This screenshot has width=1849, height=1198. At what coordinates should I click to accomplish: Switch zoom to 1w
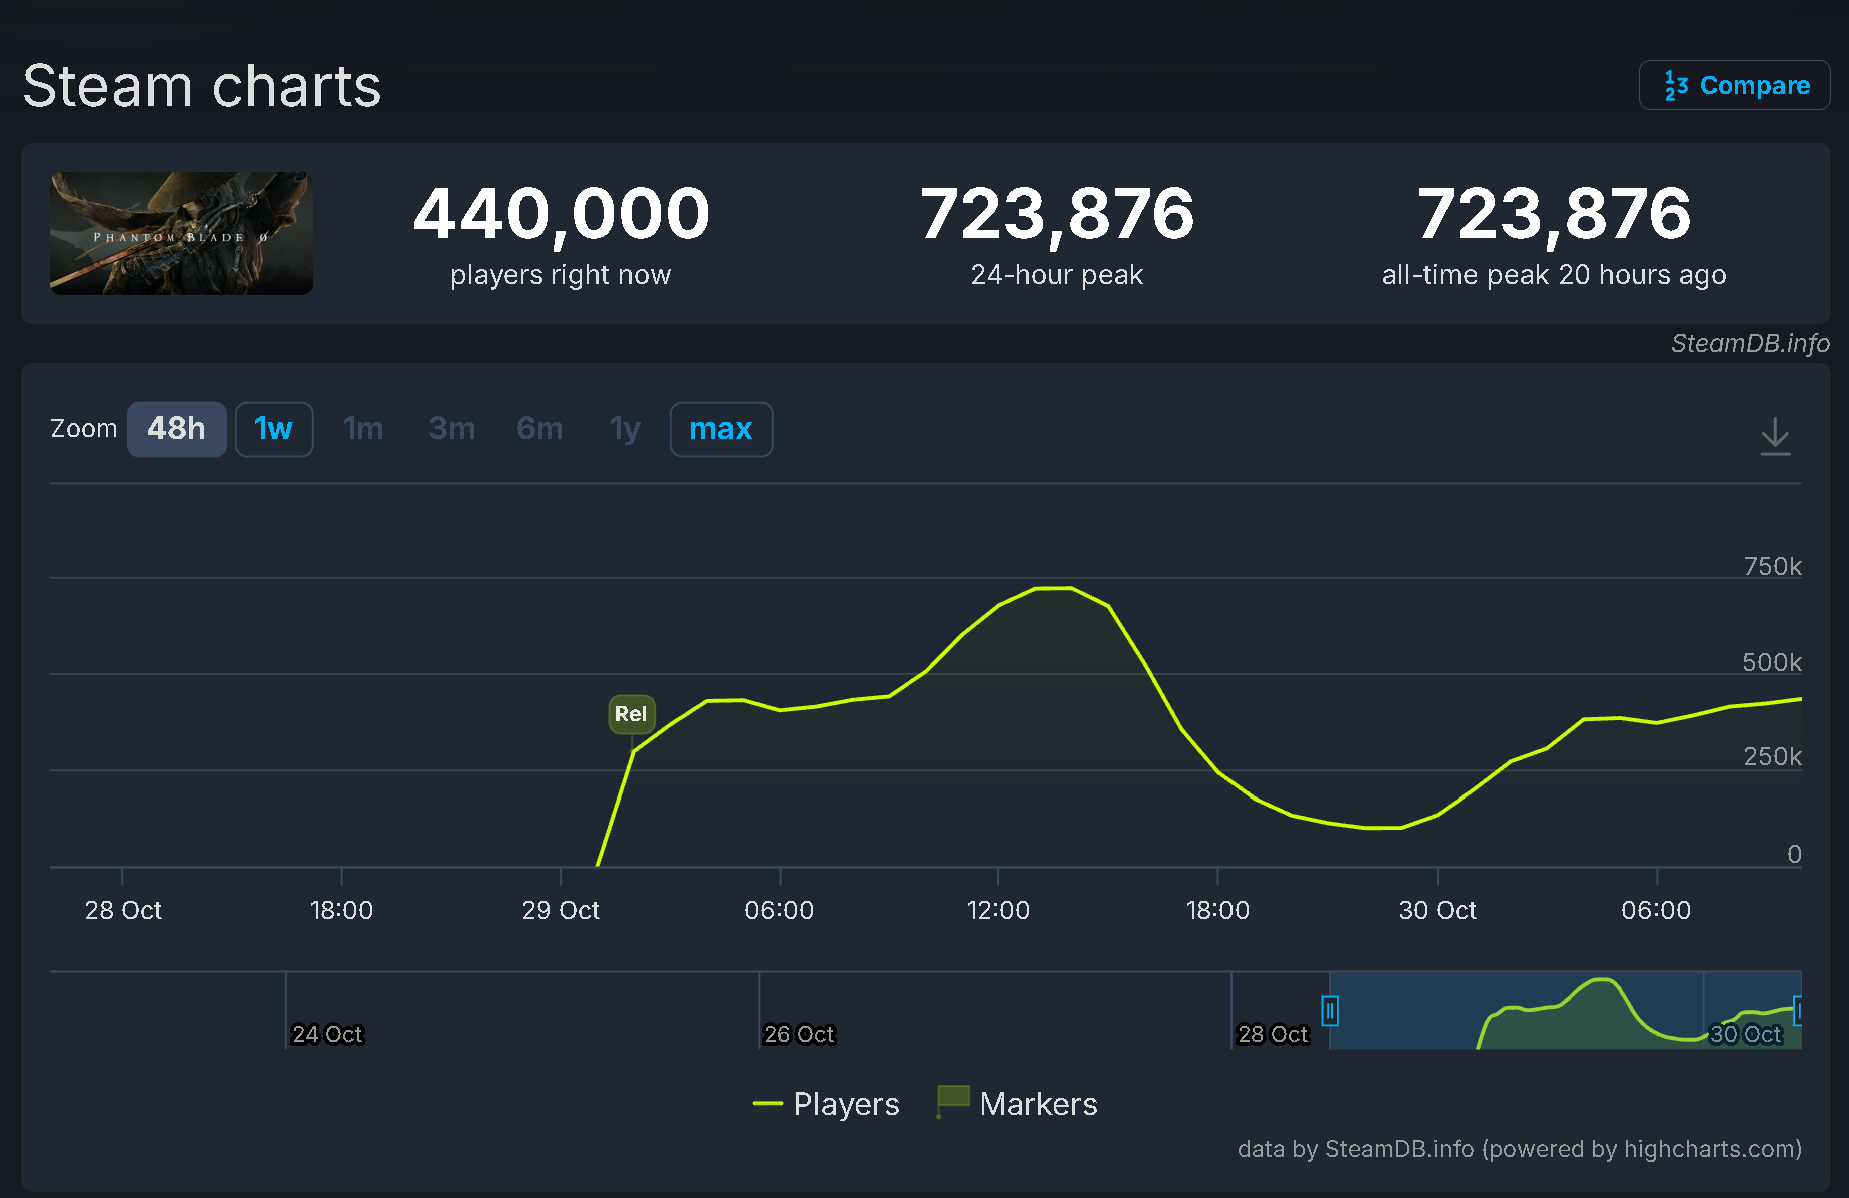(x=273, y=429)
